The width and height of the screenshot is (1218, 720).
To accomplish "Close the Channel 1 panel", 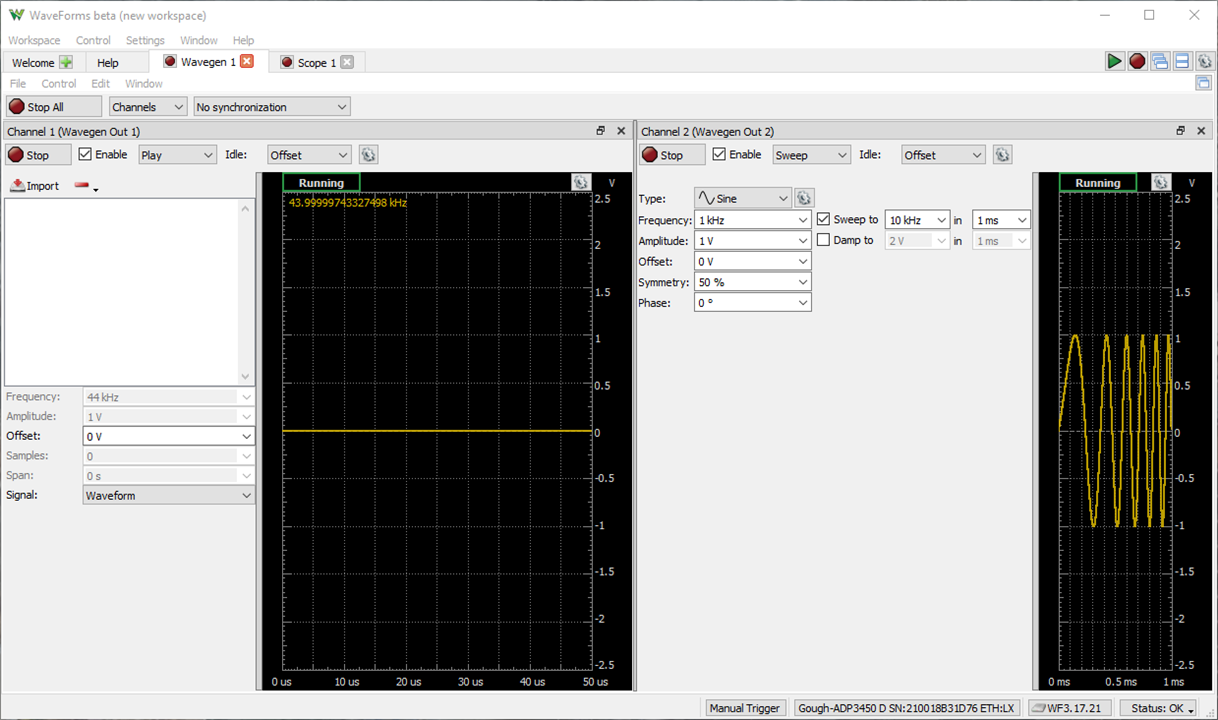I will coord(621,131).
